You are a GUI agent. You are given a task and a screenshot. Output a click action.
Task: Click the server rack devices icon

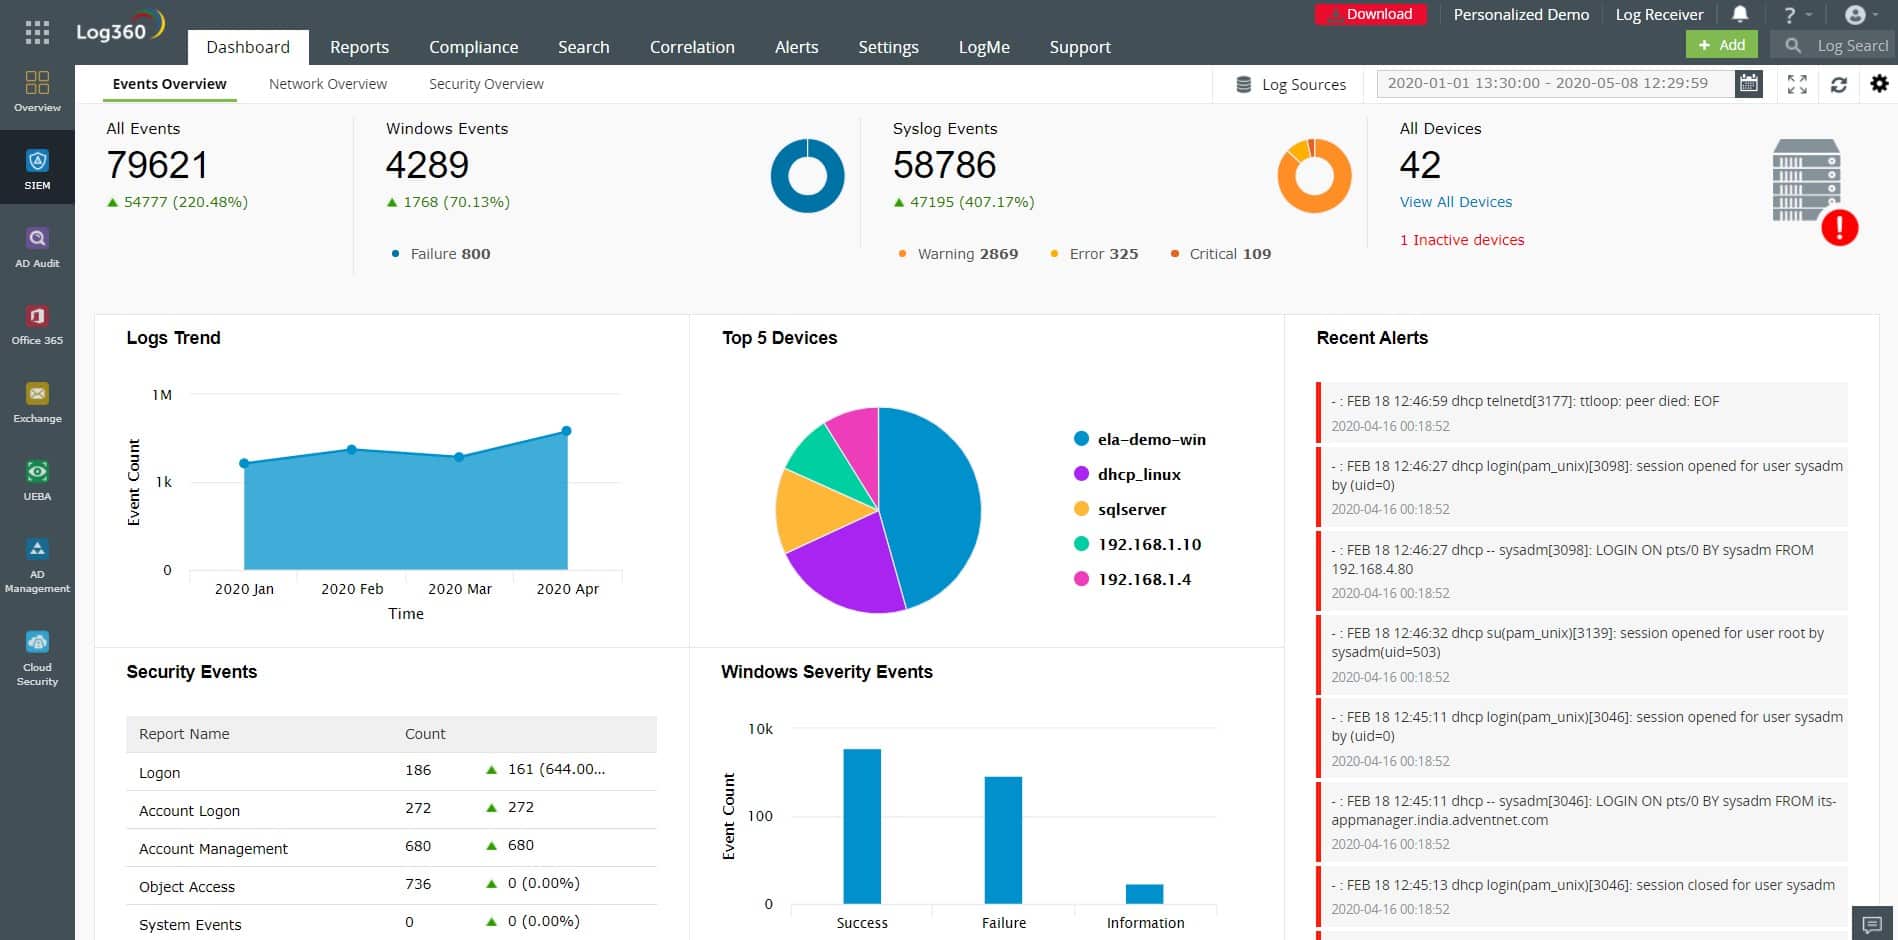coord(1806,180)
